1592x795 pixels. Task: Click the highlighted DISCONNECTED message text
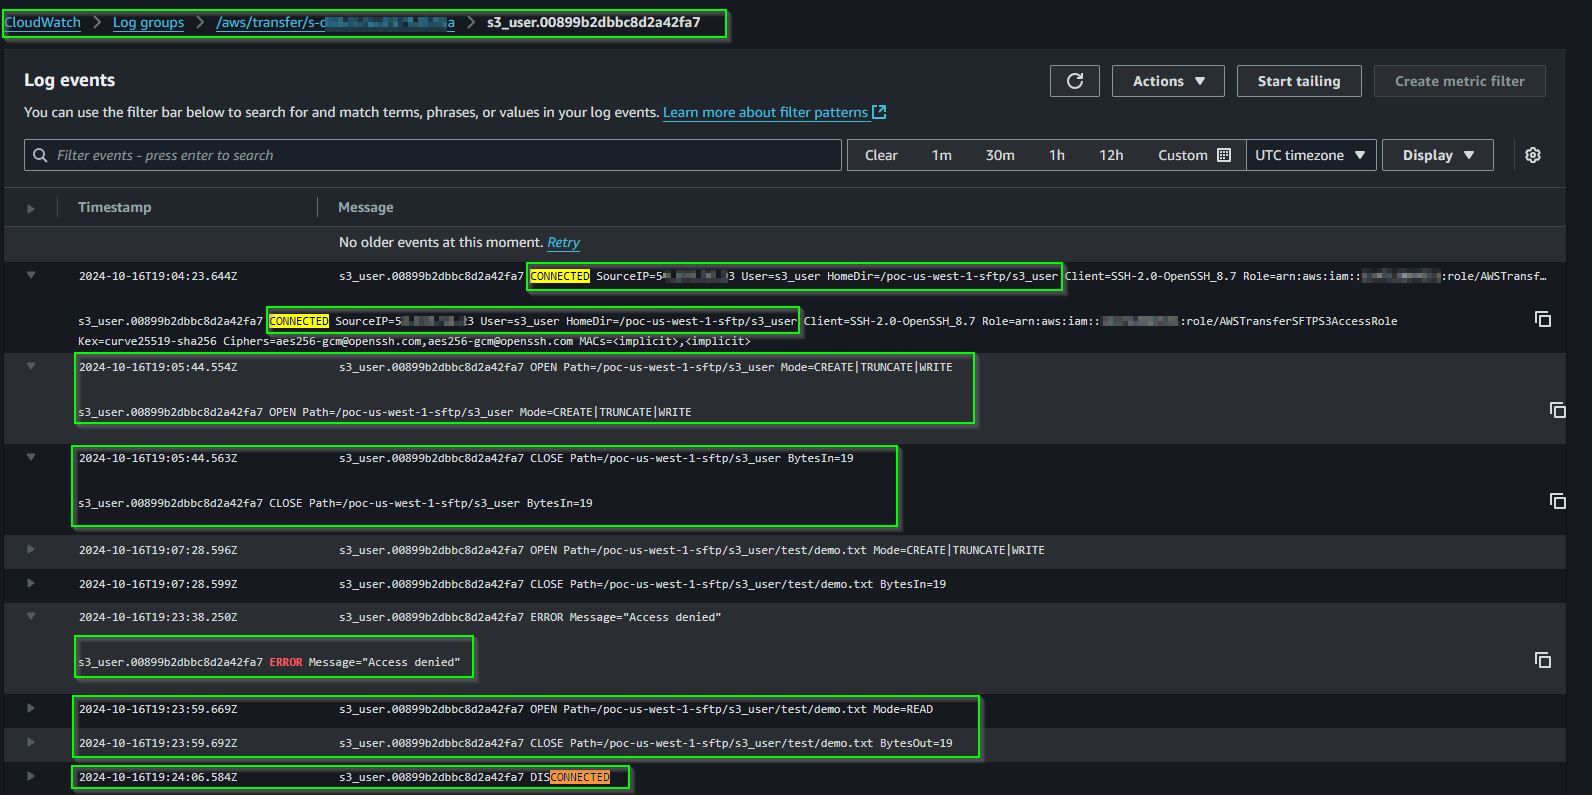click(x=570, y=777)
